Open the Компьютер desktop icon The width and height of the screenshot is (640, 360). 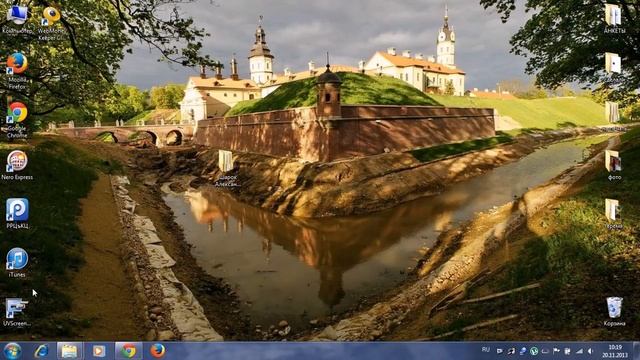coord(17,19)
